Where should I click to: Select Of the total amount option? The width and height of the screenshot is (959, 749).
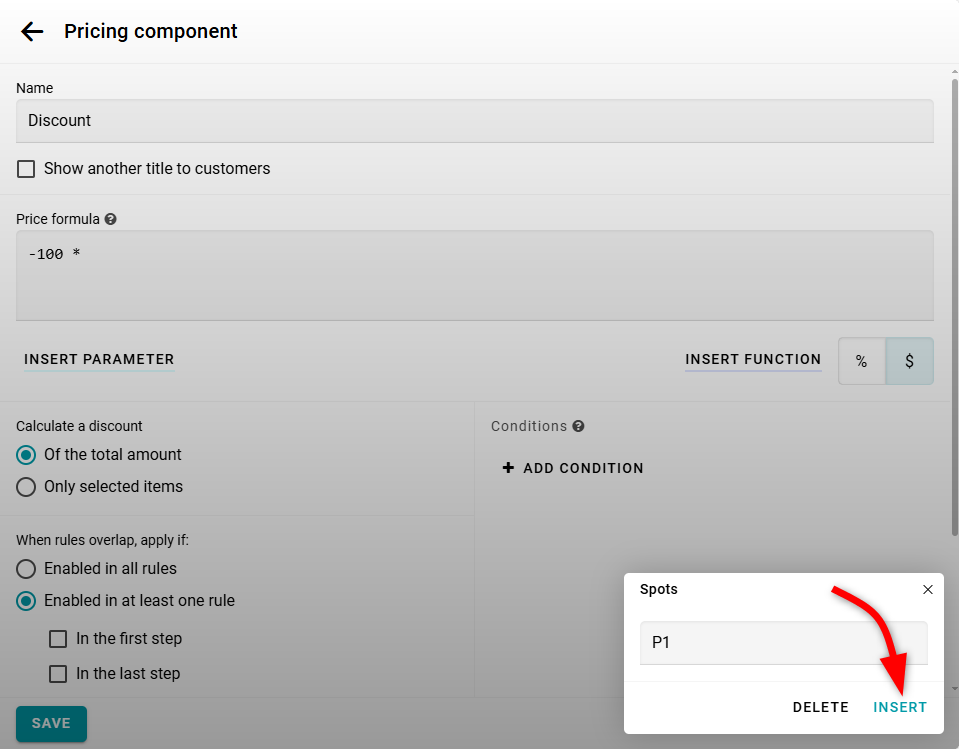coord(27,455)
